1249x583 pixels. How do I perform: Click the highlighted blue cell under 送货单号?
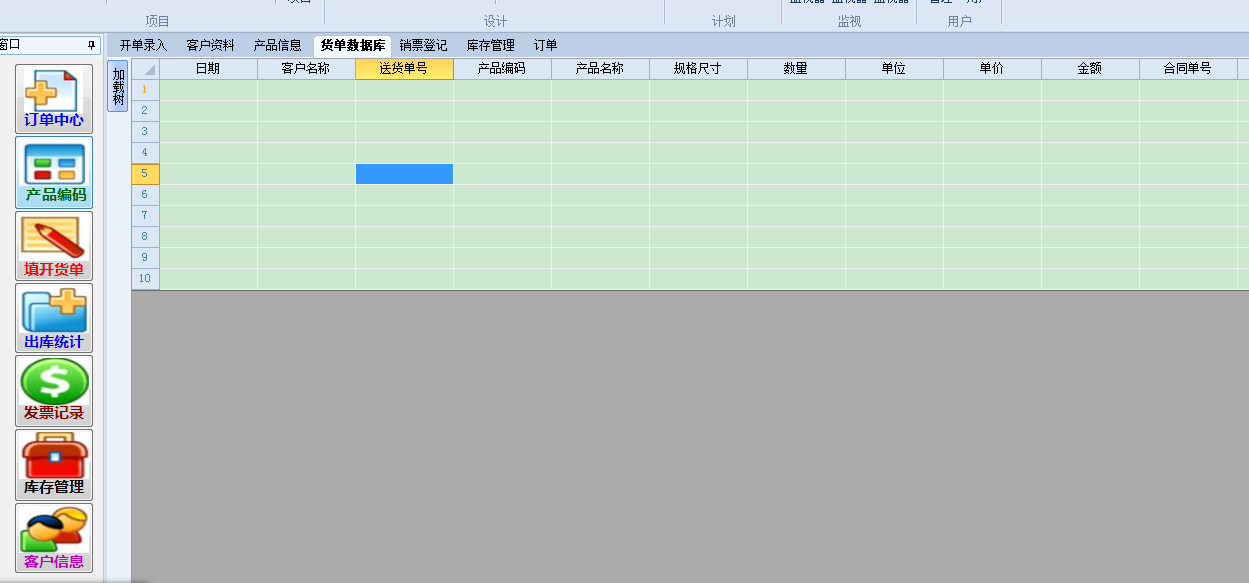(x=404, y=174)
